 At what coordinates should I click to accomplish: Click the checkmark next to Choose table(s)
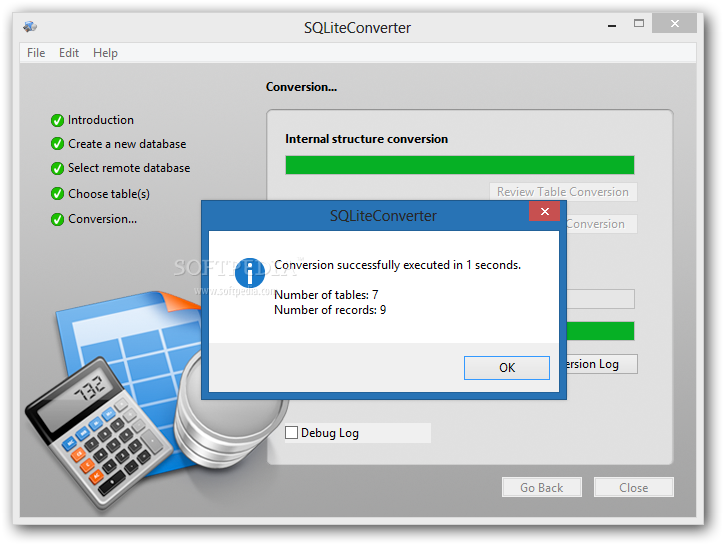point(57,194)
